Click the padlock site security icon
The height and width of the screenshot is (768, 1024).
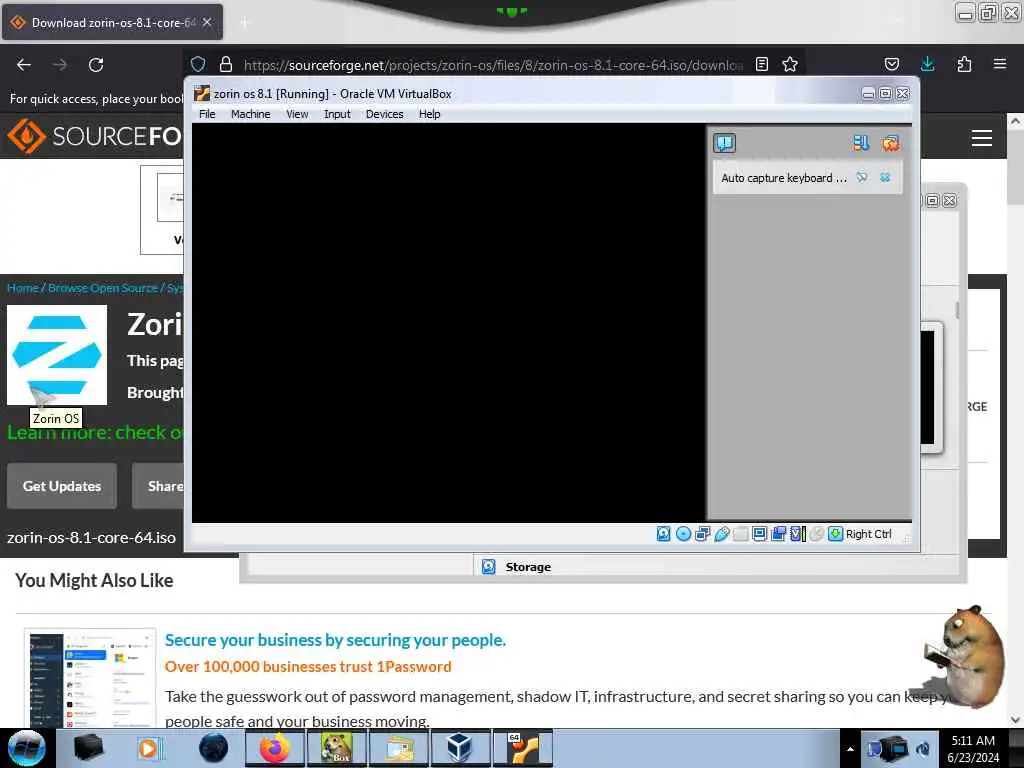pos(226,64)
